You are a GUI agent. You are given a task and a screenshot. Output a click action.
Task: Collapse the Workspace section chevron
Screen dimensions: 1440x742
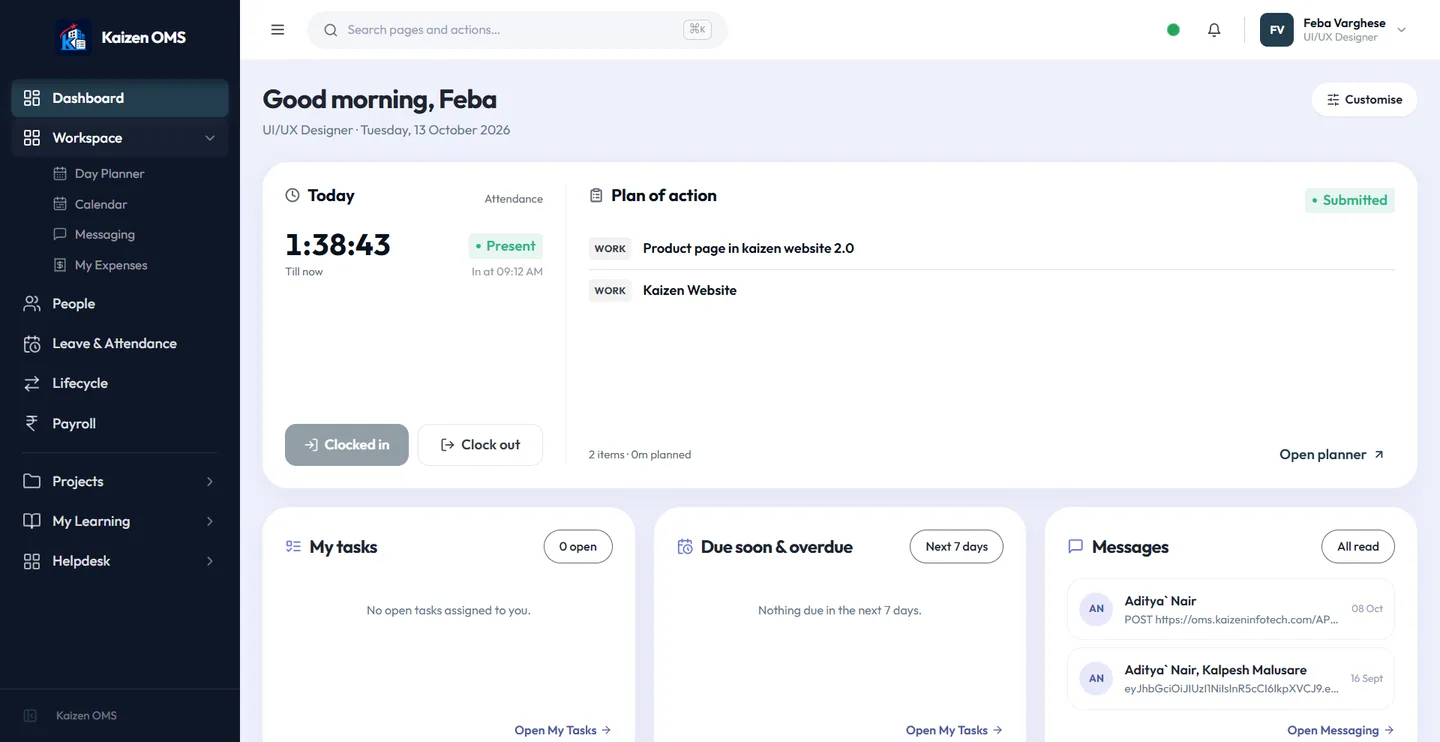click(210, 138)
